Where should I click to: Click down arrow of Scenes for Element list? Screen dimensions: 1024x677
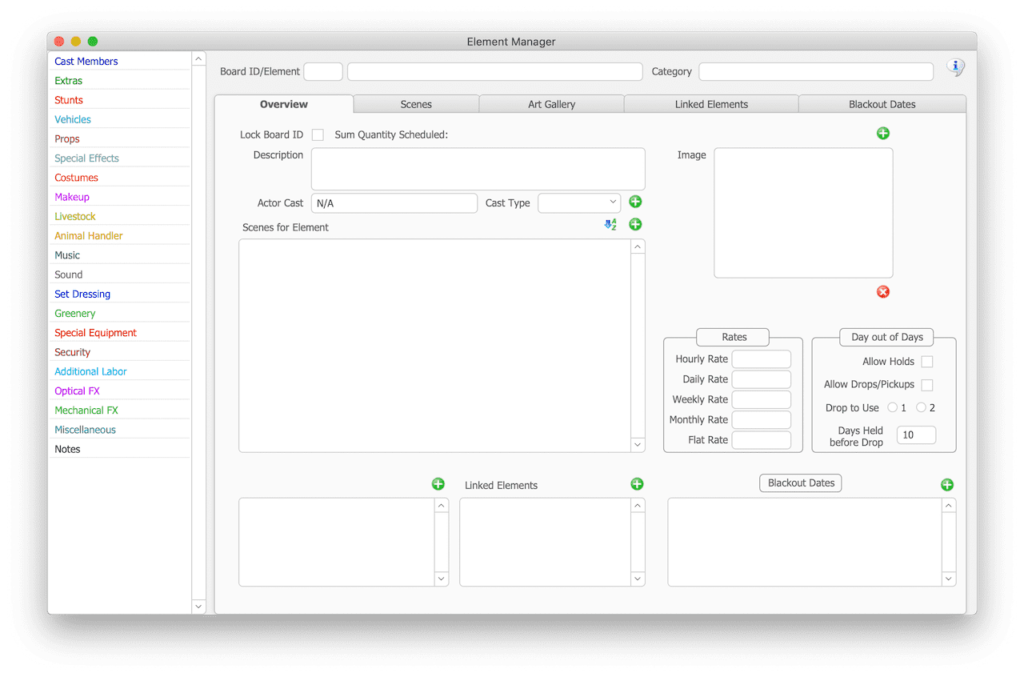pos(638,444)
